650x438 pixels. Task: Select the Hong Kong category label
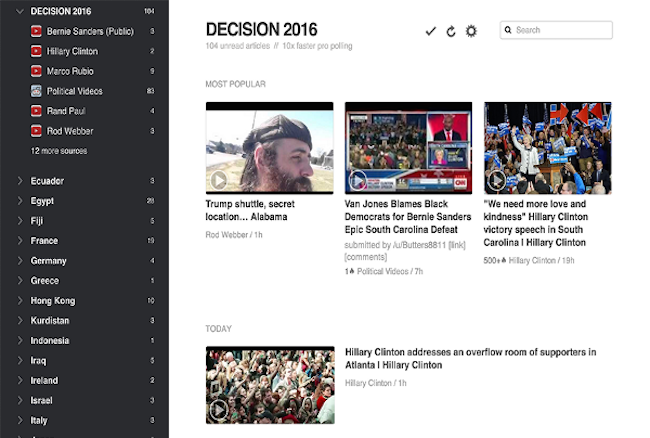pos(53,301)
